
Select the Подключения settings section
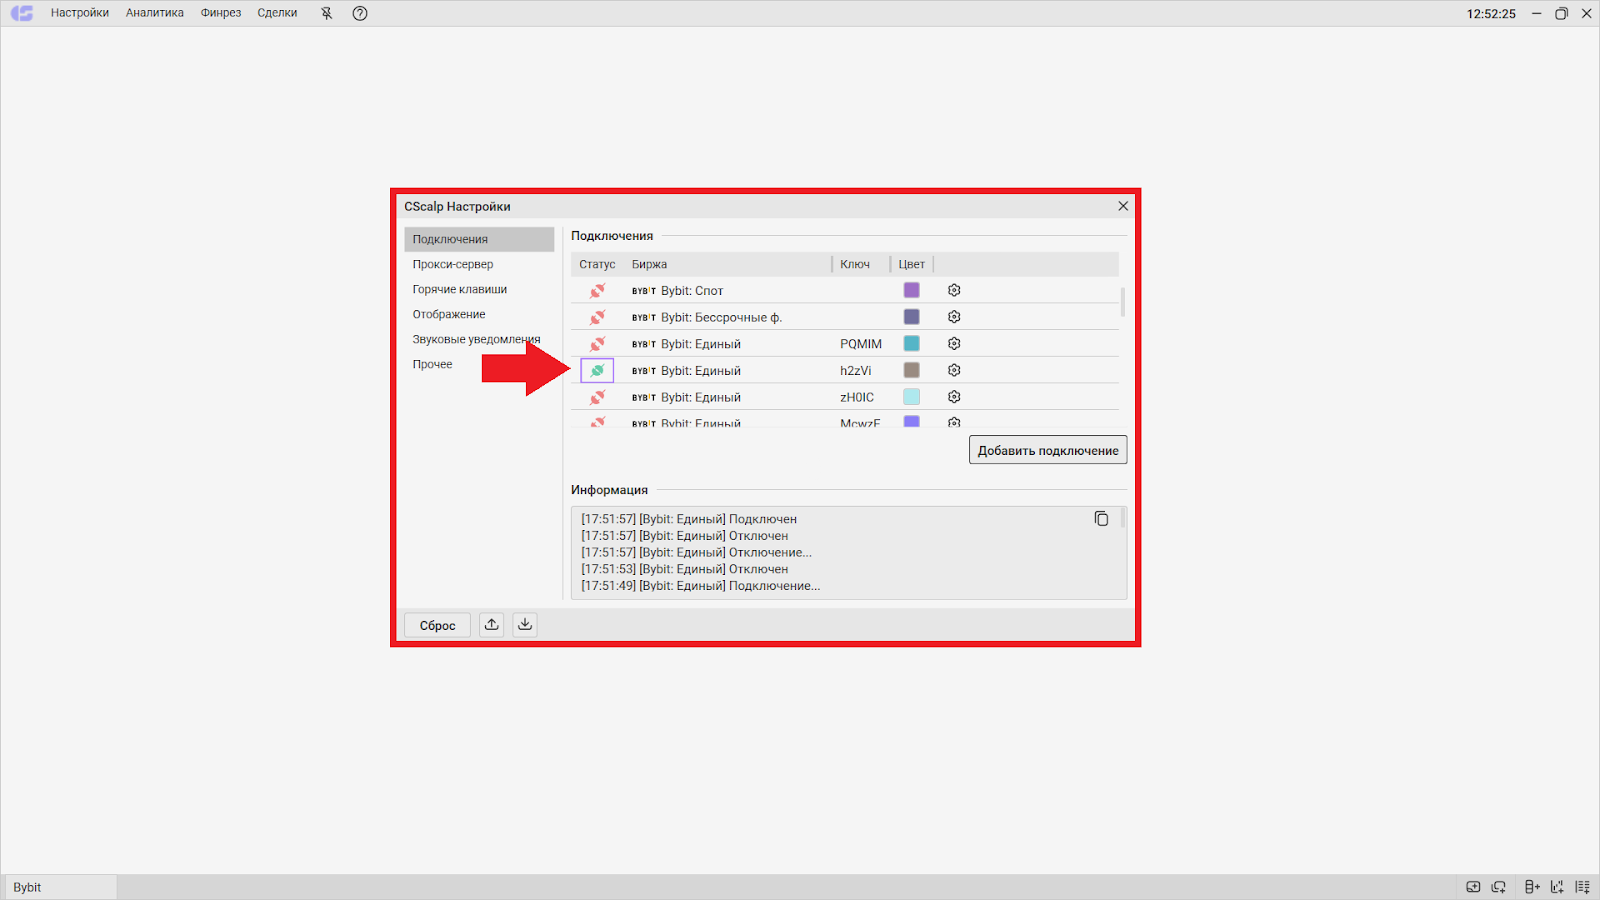tap(479, 239)
